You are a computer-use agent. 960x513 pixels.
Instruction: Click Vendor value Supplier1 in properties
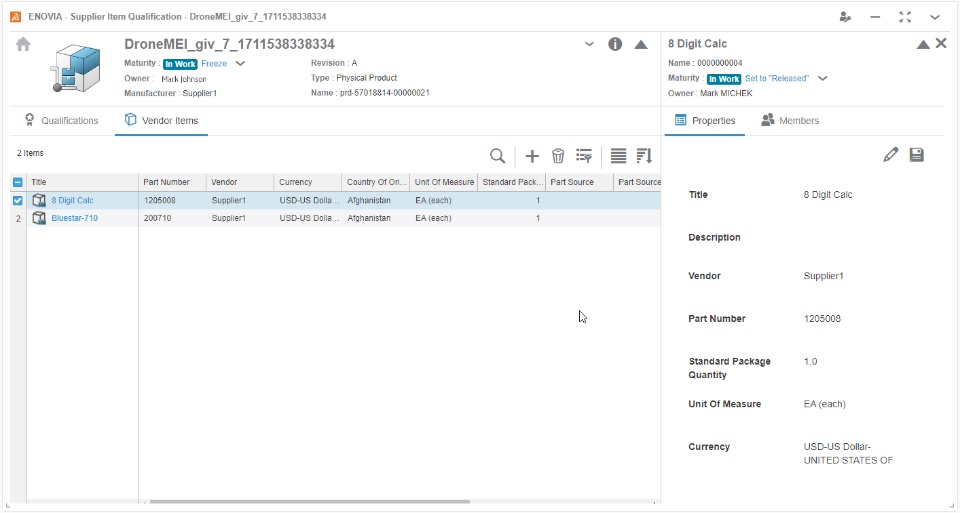pyautogui.click(x=823, y=276)
